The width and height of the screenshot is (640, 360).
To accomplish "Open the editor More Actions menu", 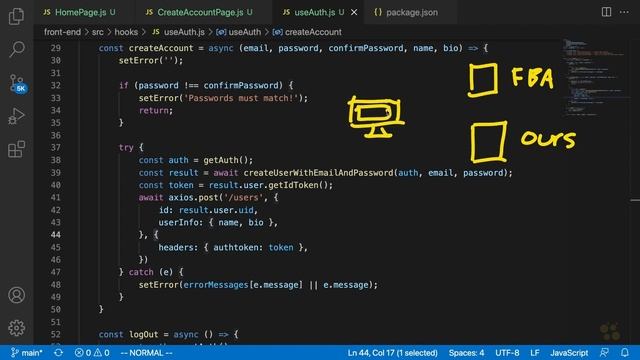I will click(x=624, y=12).
